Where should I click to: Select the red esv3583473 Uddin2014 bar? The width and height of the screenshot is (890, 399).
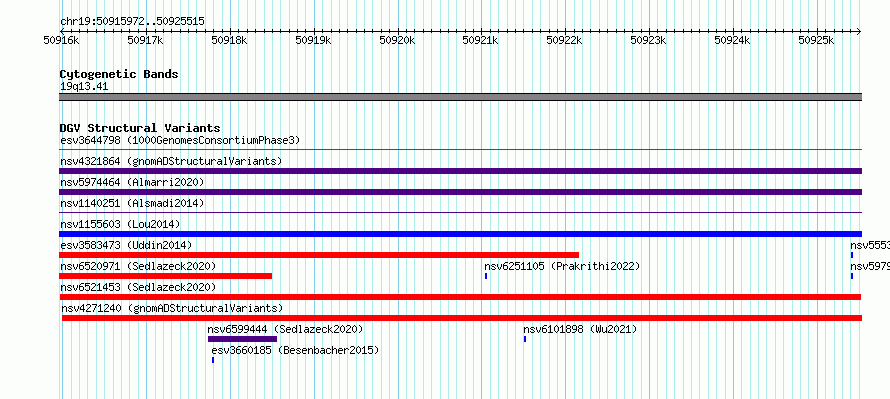click(319, 255)
